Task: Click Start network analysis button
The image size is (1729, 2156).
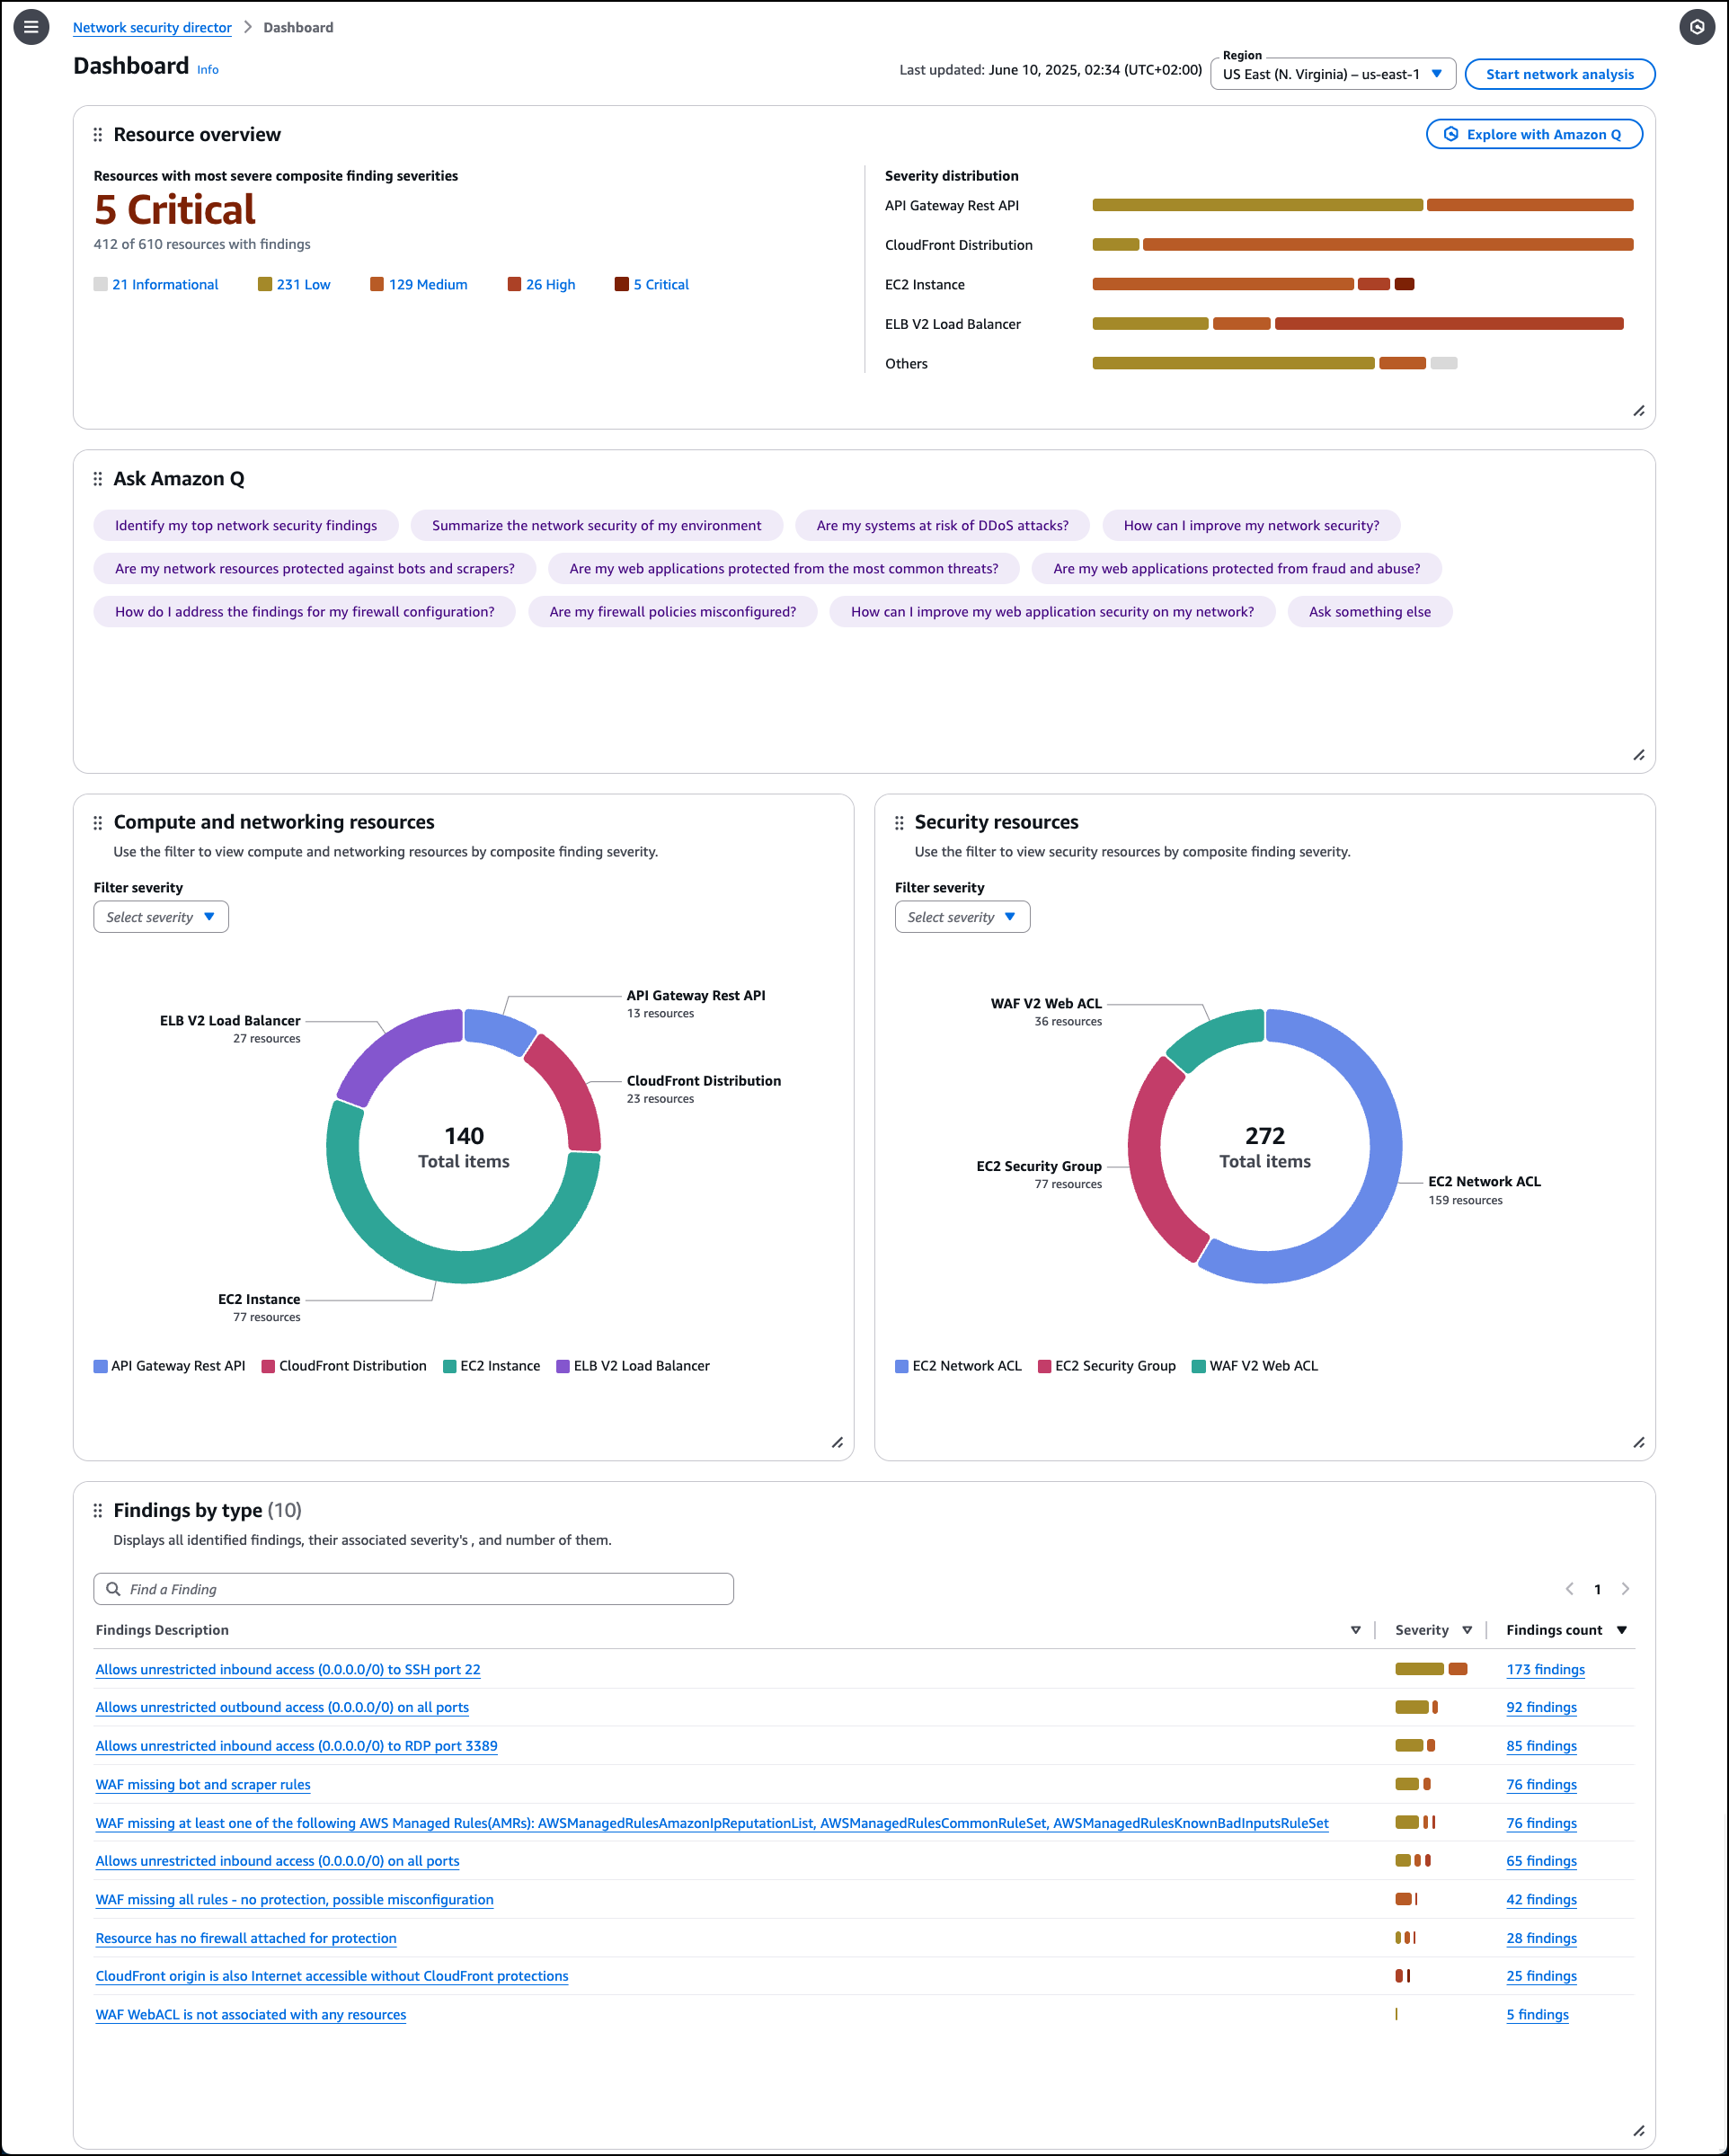Action: [x=1559, y=74]
